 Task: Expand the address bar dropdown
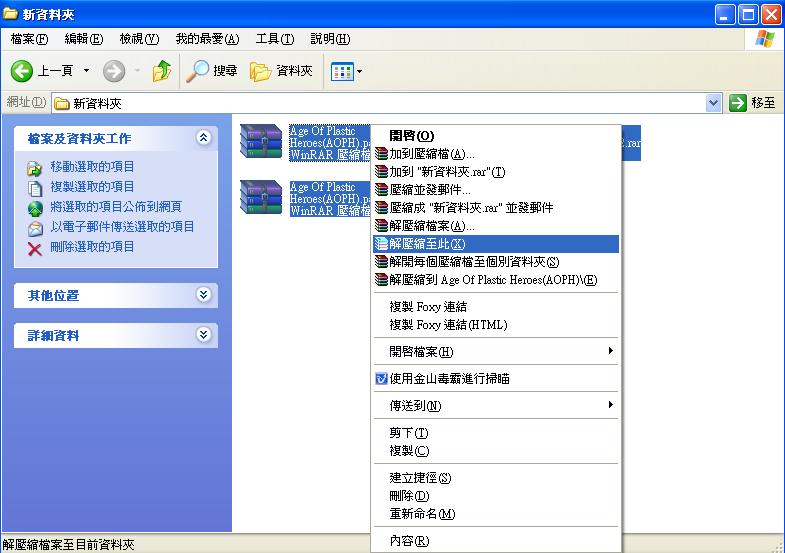(713, 103)
